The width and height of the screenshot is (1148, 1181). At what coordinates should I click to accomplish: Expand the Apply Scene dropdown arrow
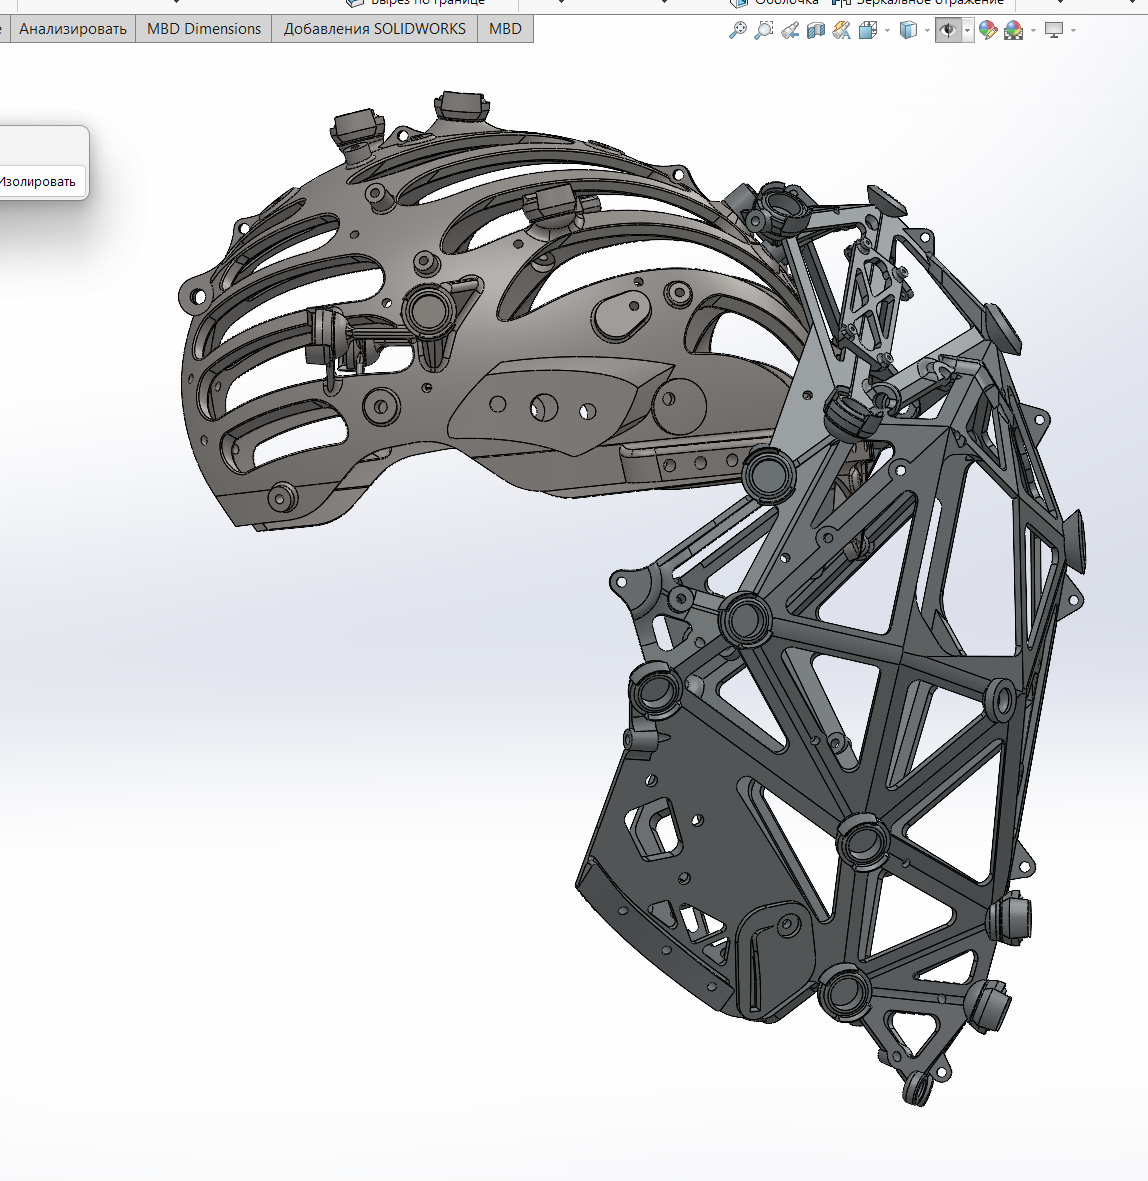point(1033,31)
